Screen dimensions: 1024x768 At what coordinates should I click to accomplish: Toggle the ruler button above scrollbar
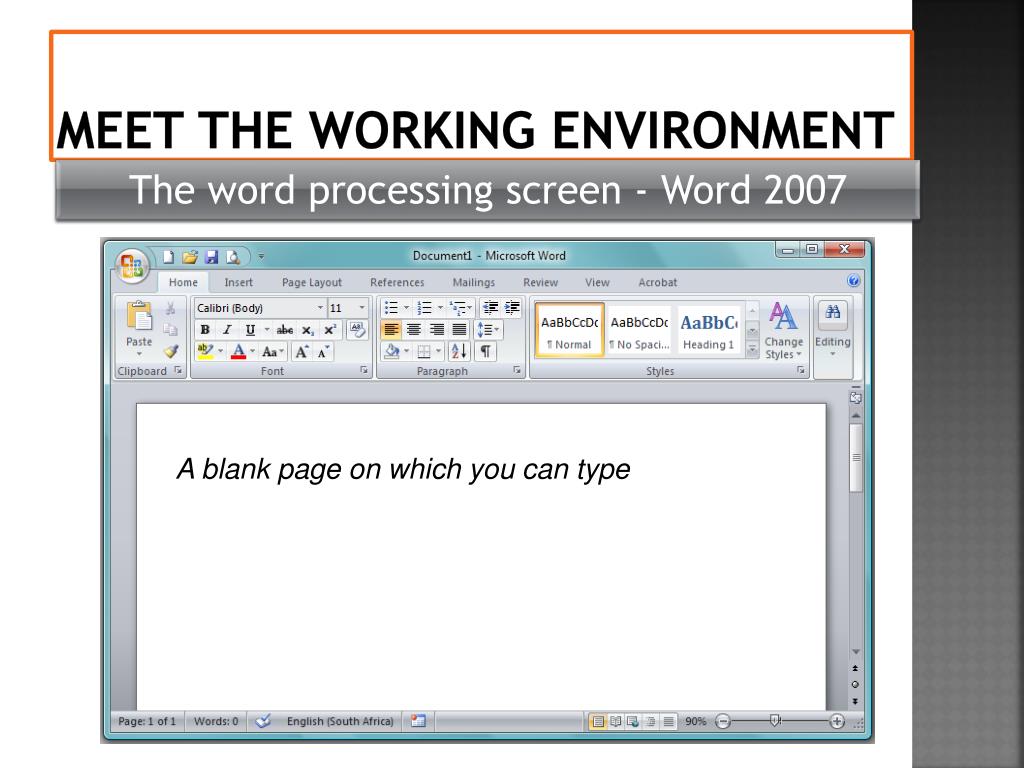(856, 396)
